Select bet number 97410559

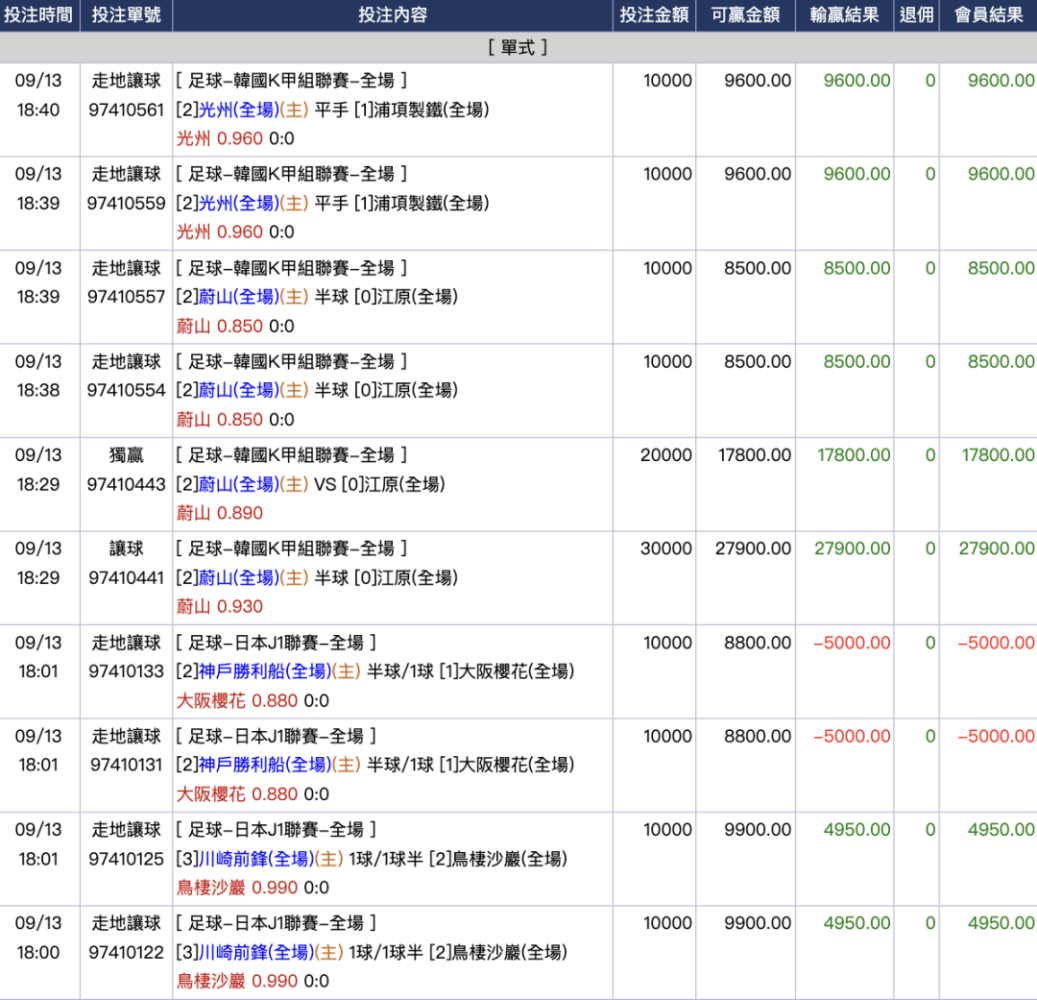pyautogui.click(x=126, y=203)
